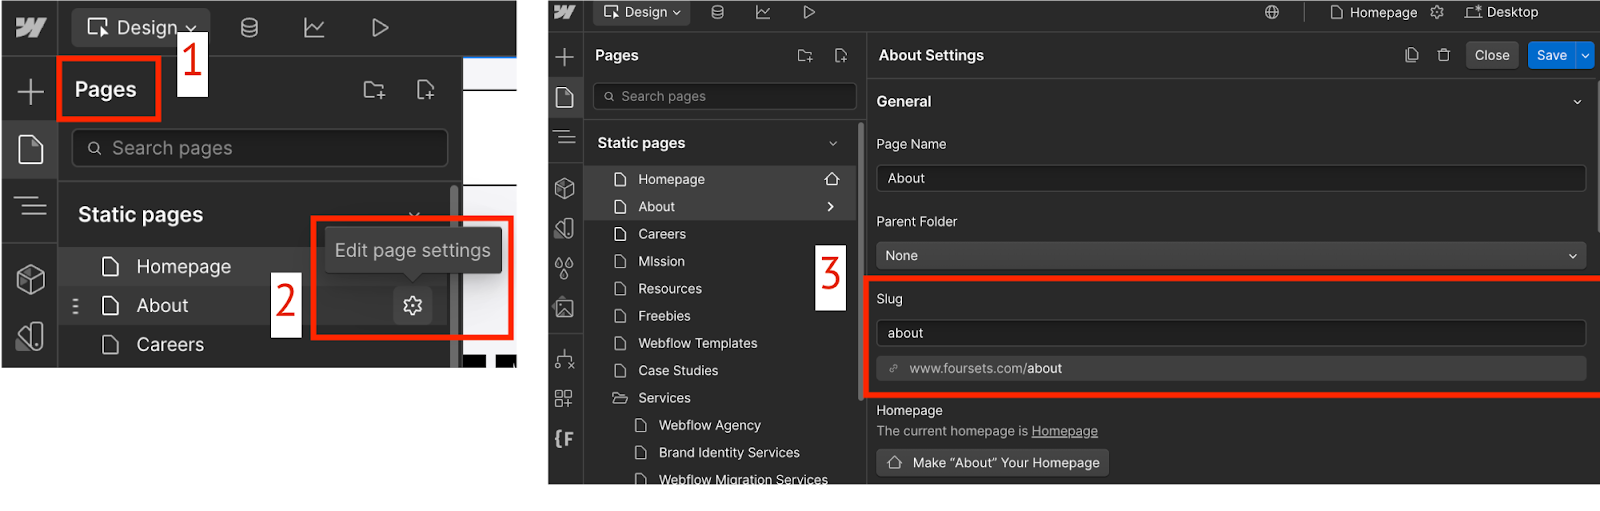
Task: Open the analytics chart icon in left screenshot
Action: (314, 28)
